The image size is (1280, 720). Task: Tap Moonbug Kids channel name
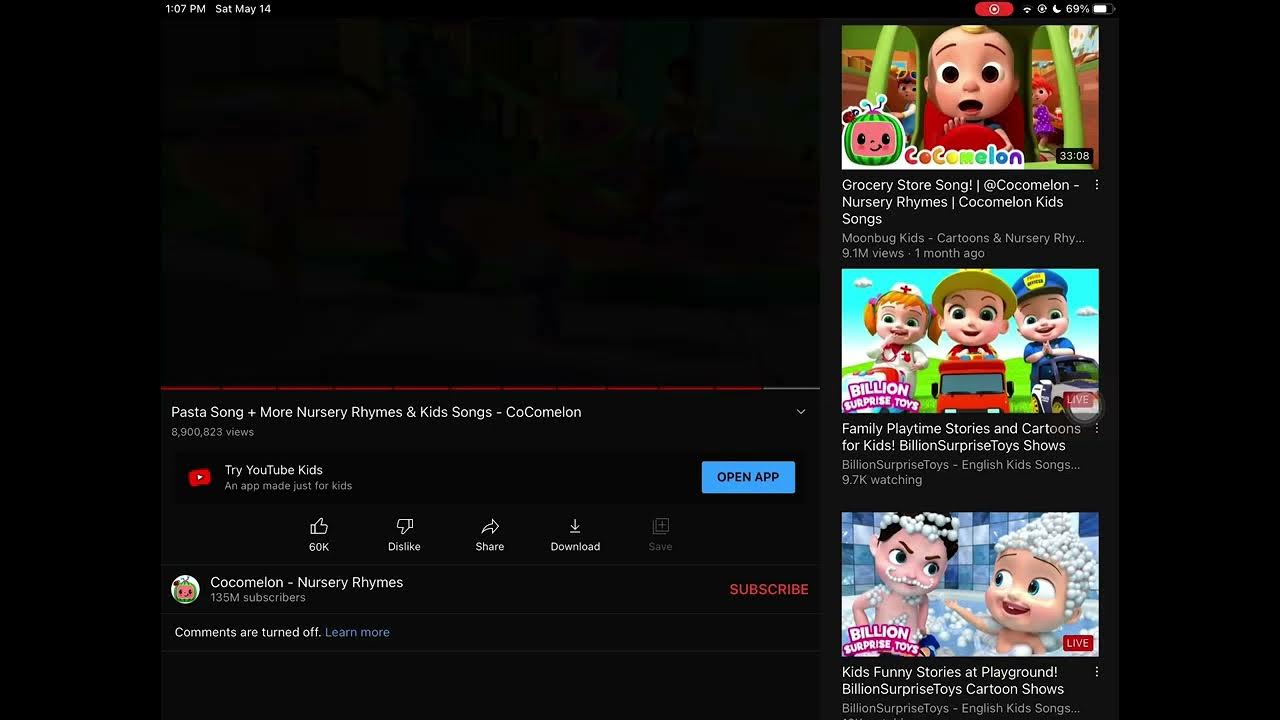coord(963,238)
